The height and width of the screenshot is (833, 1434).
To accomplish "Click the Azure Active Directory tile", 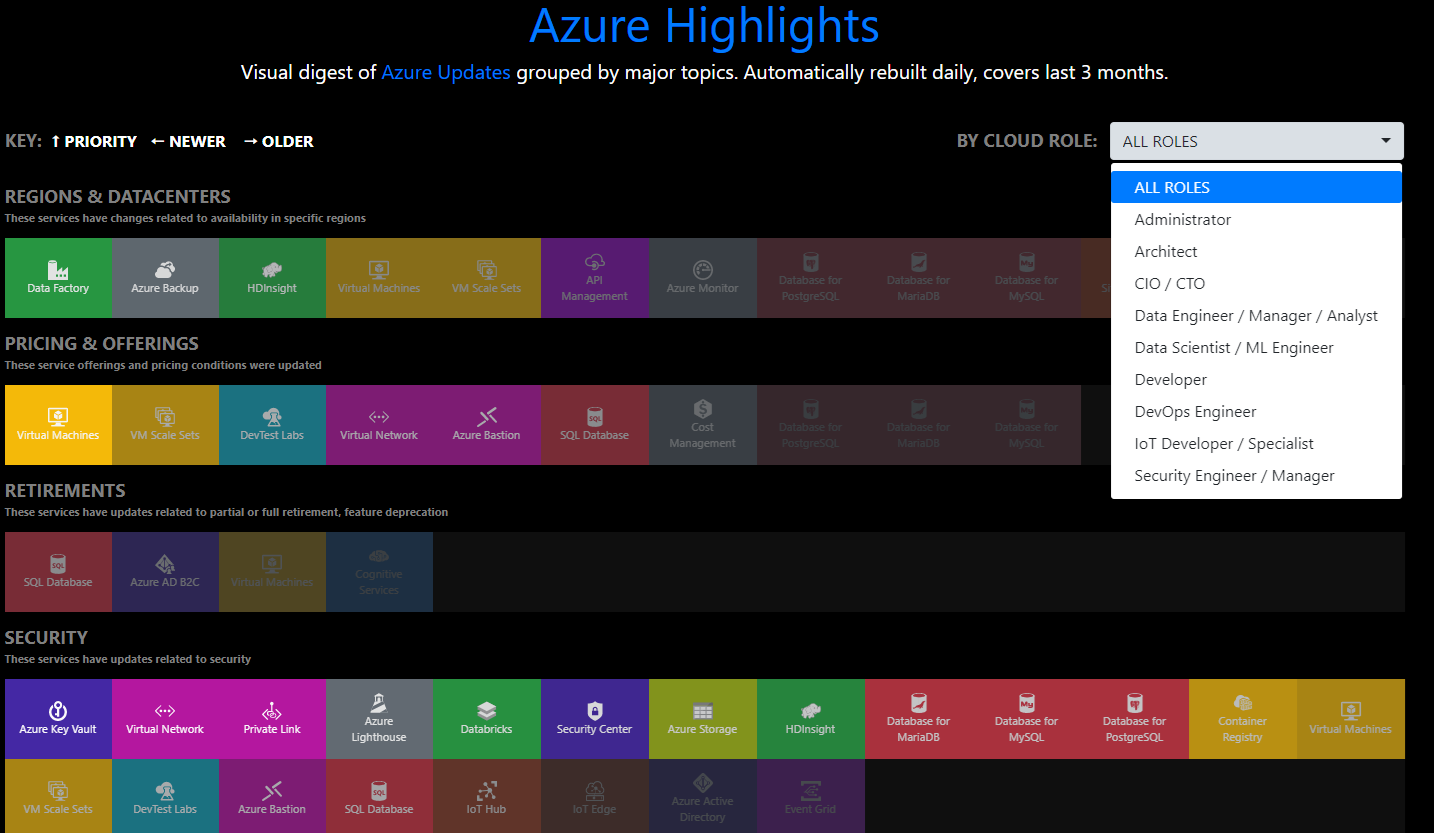I will pyautogui.click(x=703, y=796).
